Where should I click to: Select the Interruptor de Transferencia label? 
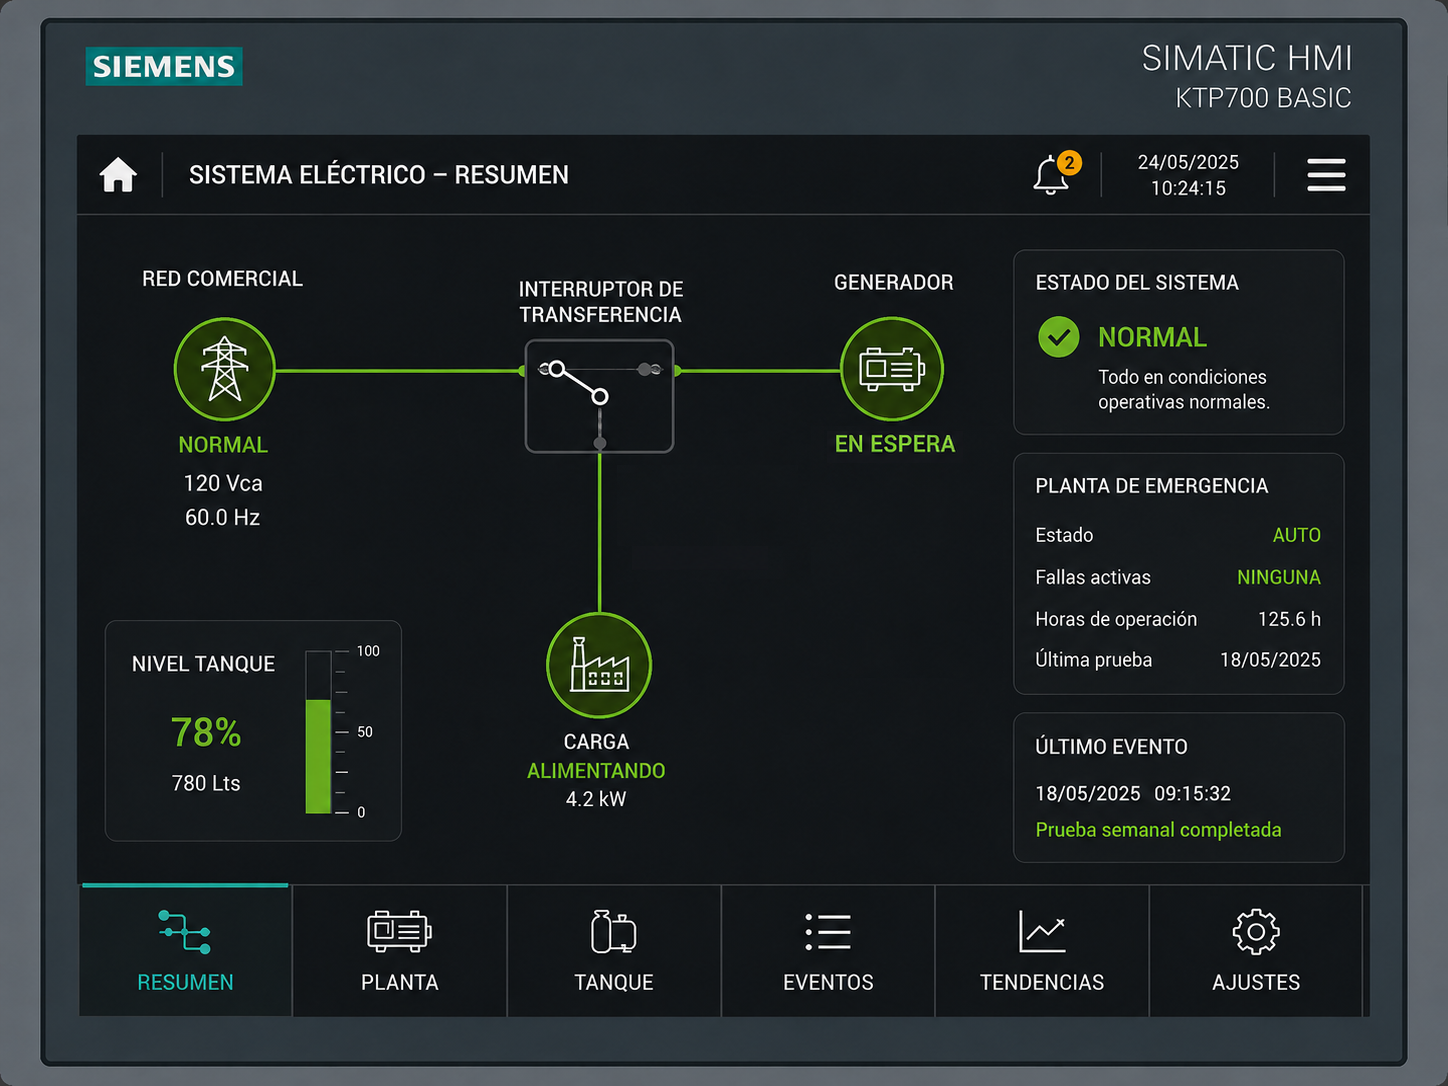(600, 302)
